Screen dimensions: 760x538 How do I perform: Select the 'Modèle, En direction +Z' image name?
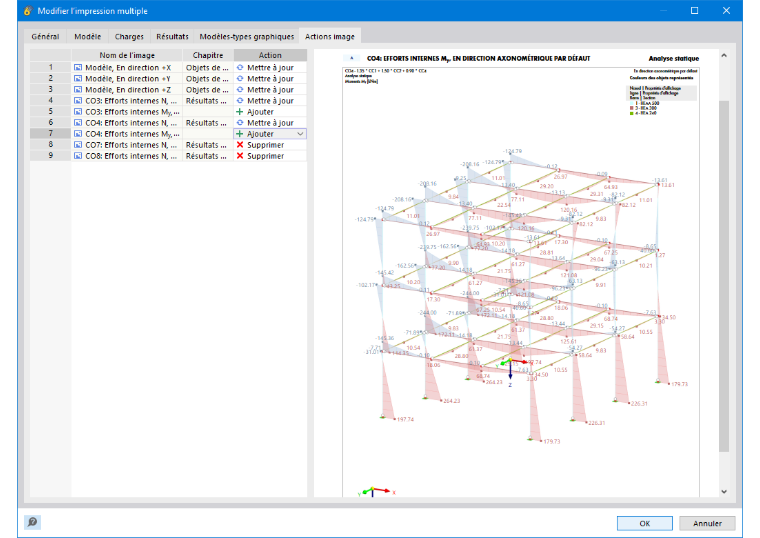pos(128,90)
